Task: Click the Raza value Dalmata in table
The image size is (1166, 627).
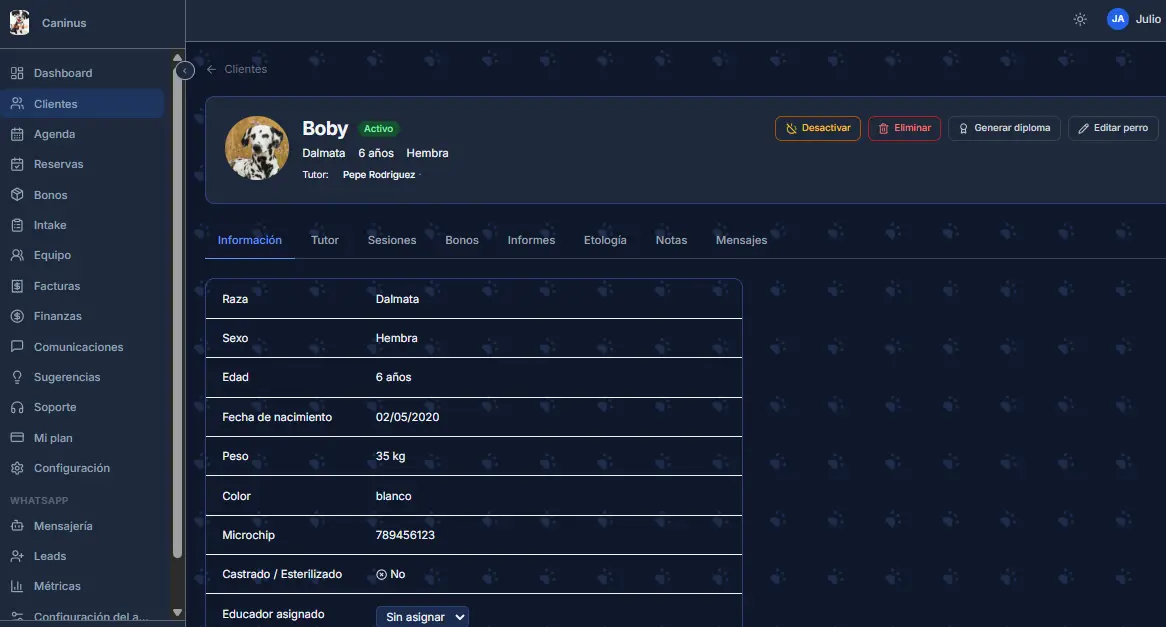Action: point(397,299)
